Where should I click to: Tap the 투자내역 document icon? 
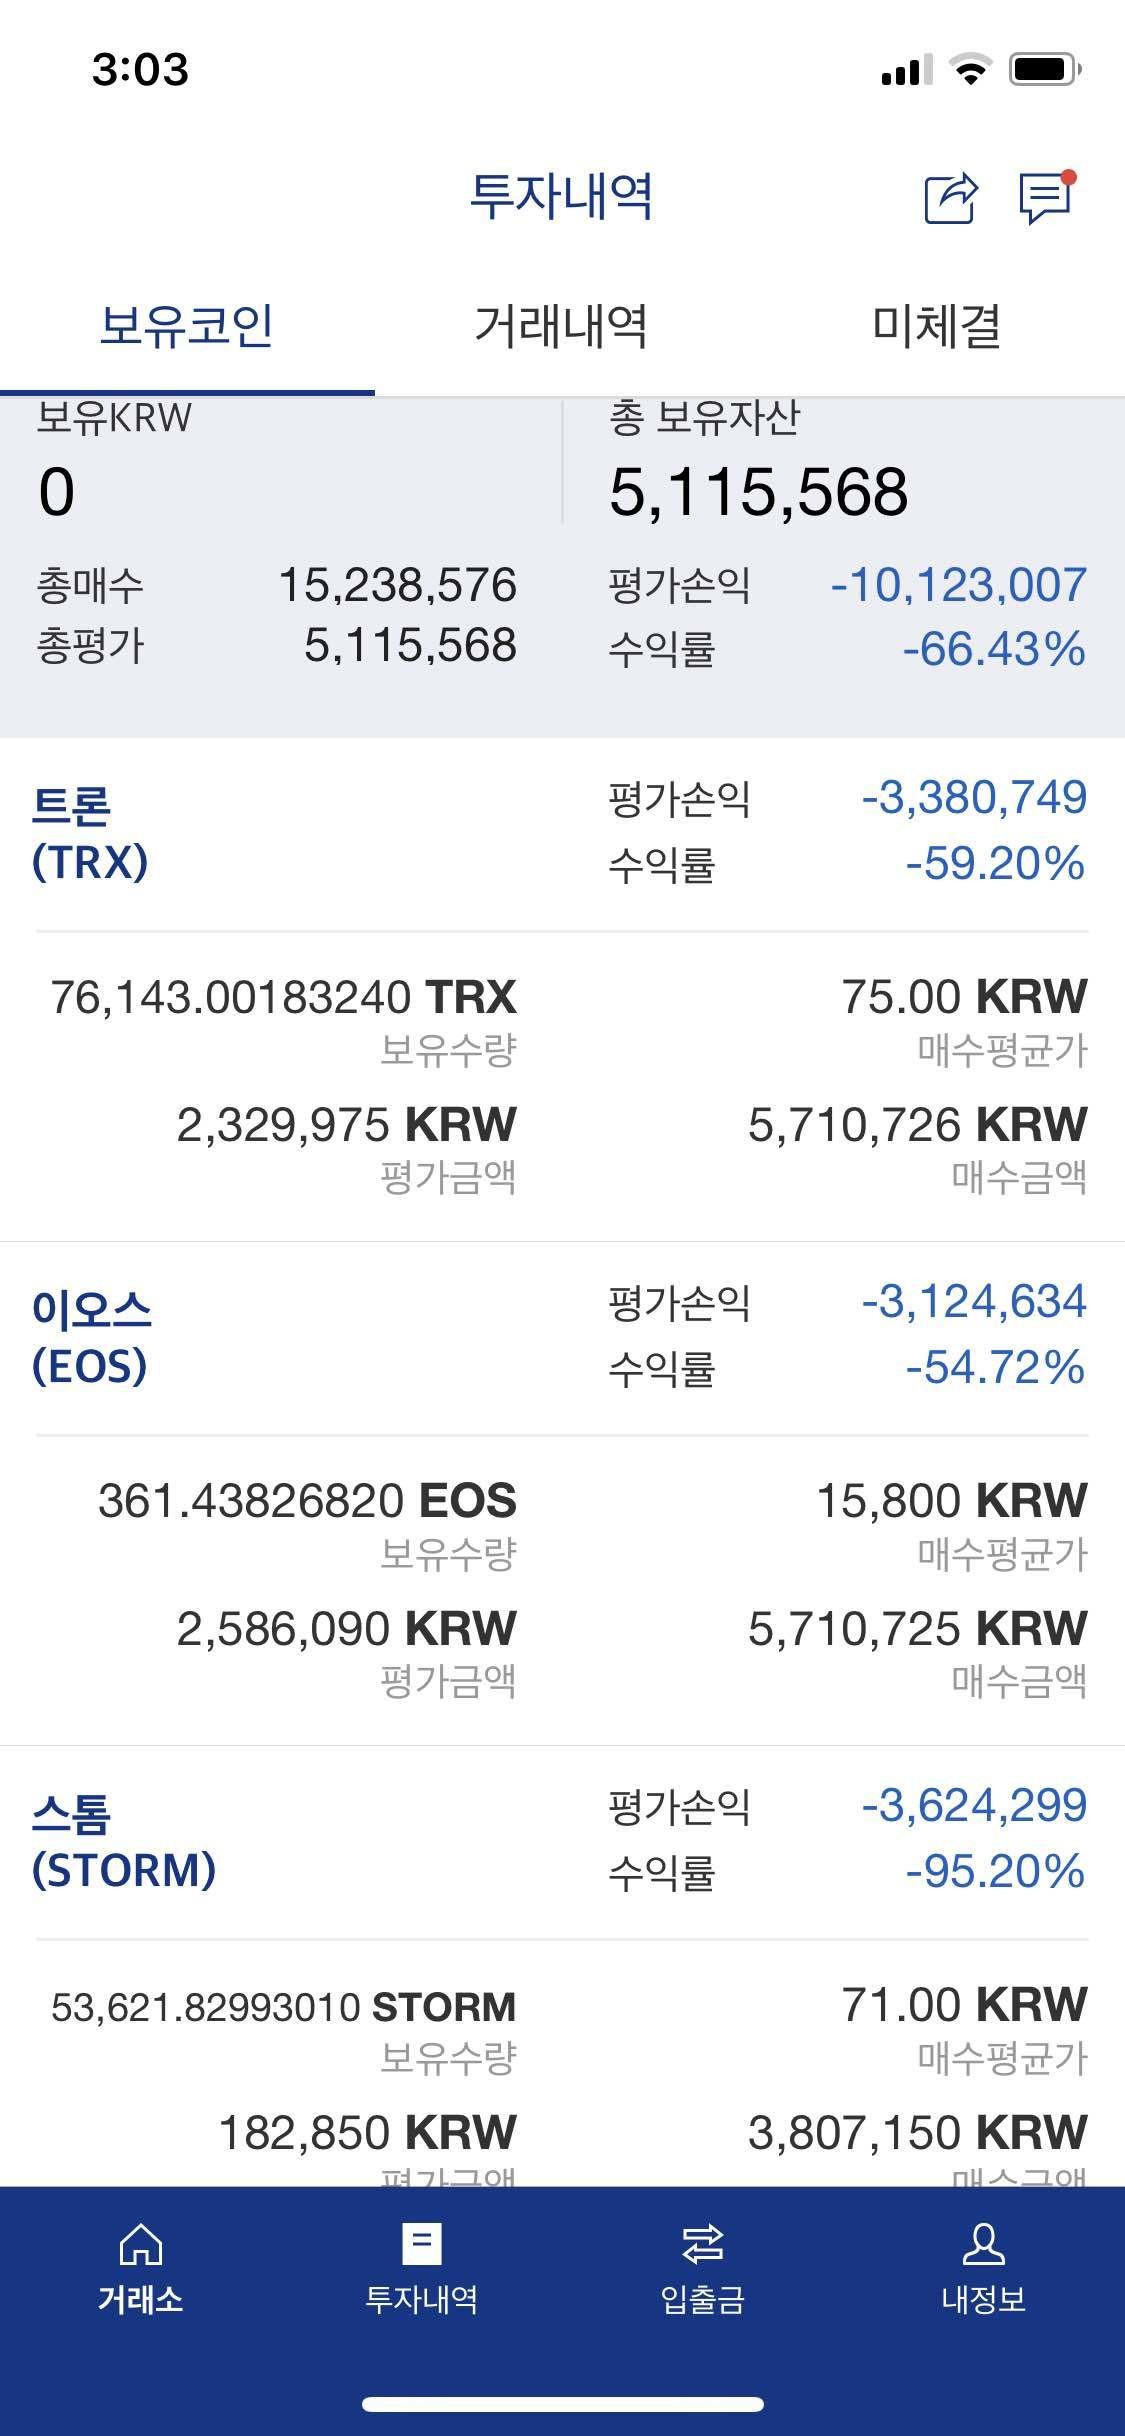[x=421, y=2245]
